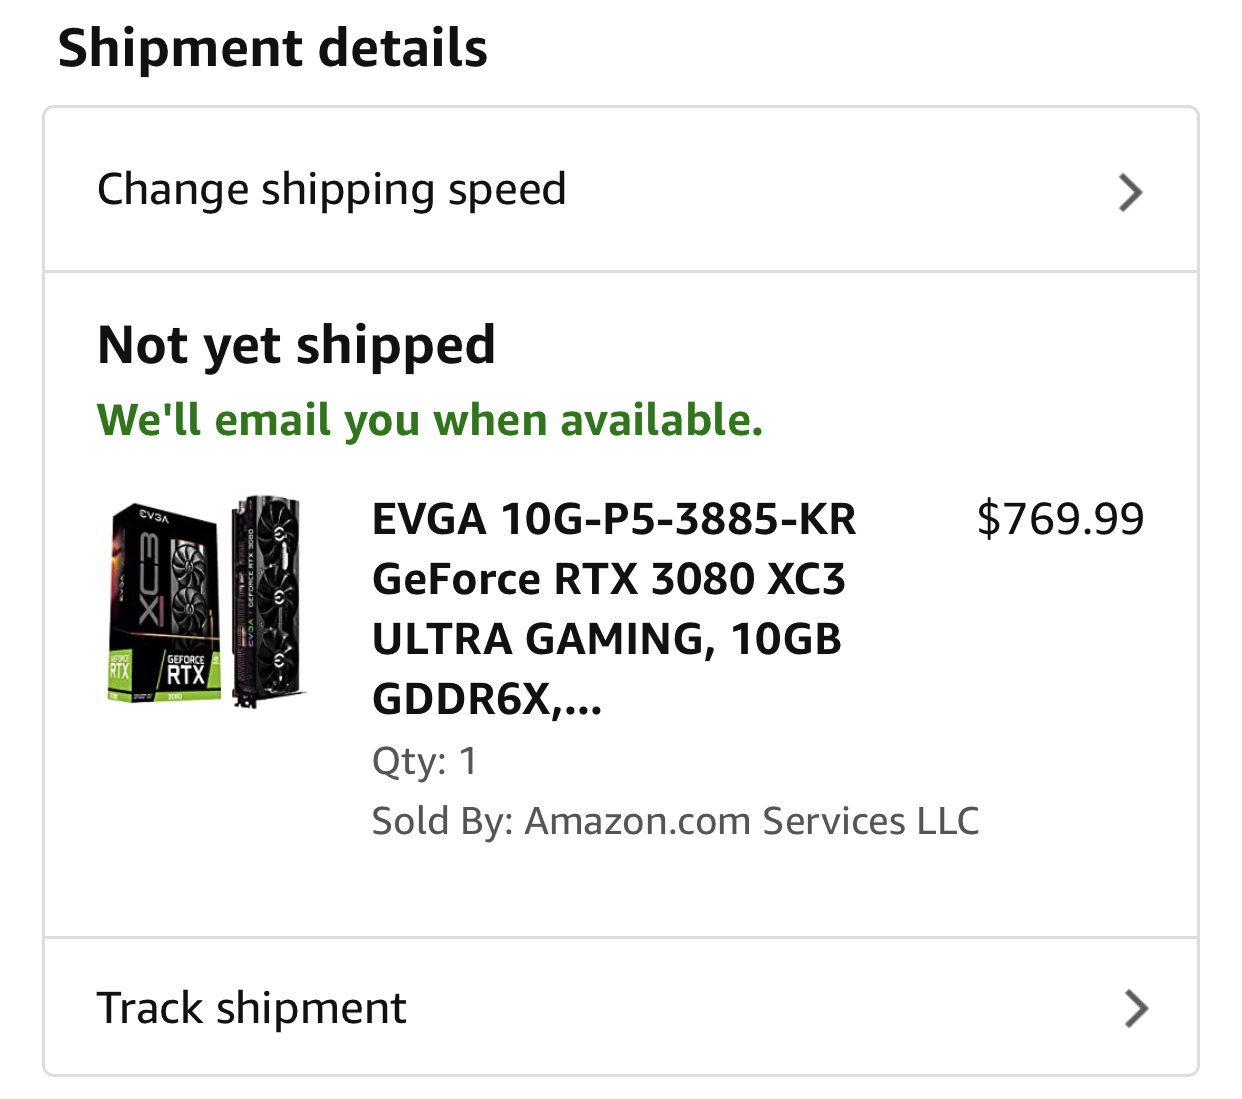Open Track shipment row
Image resolution: width=1242 pixels, height=1099 pixels.
[252, 1008]
